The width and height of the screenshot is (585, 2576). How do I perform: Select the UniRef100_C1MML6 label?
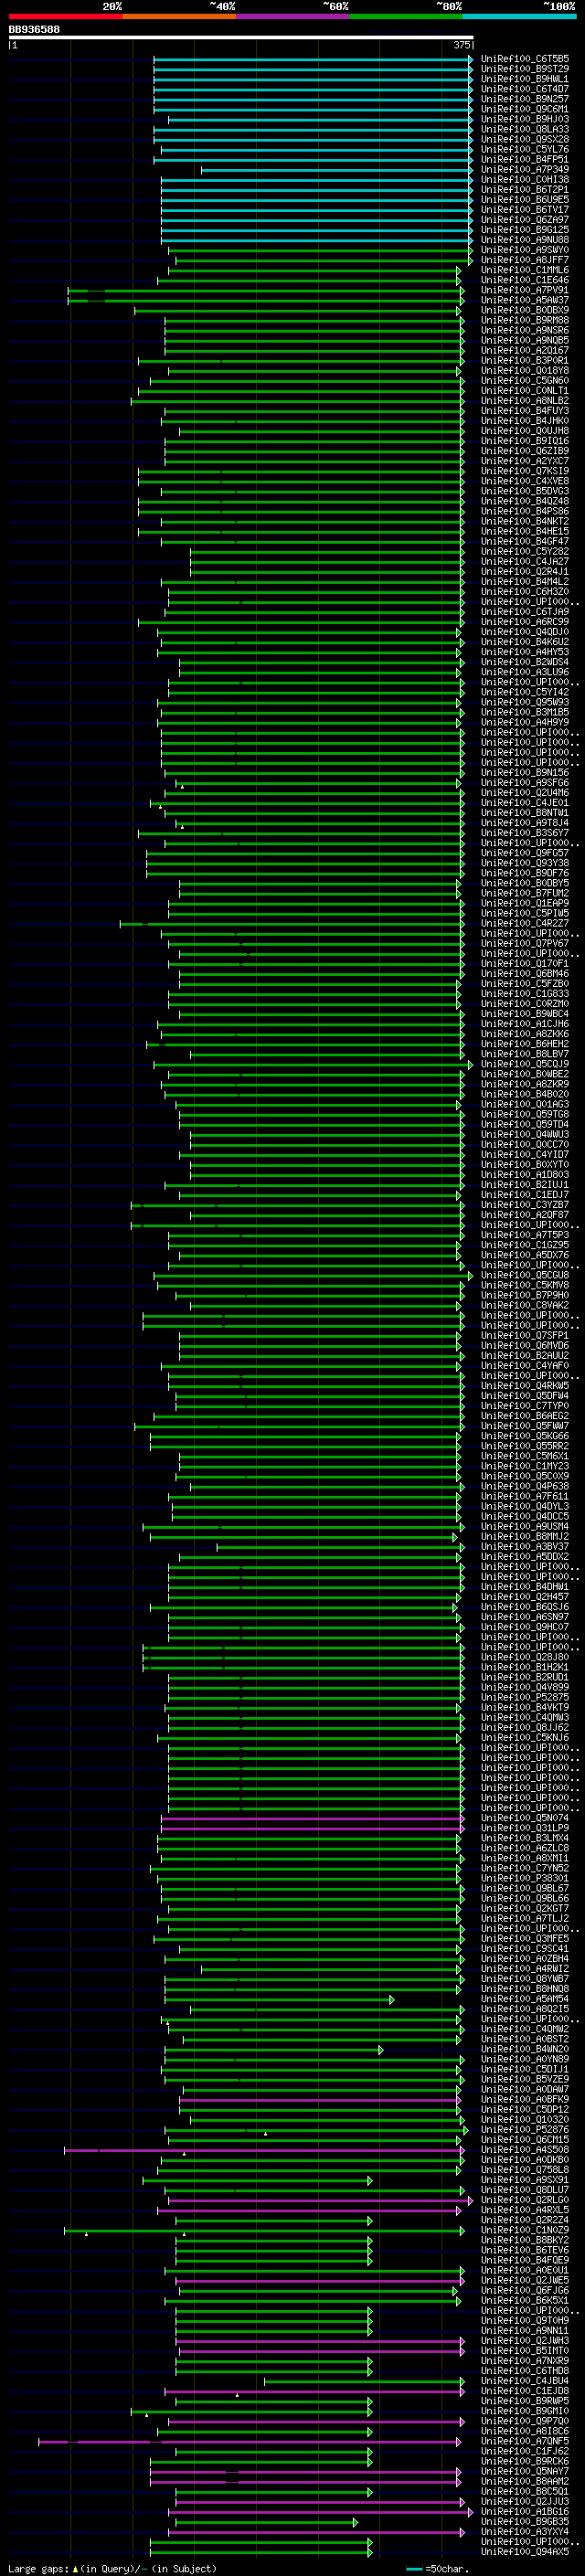click(x=525, y=270)
